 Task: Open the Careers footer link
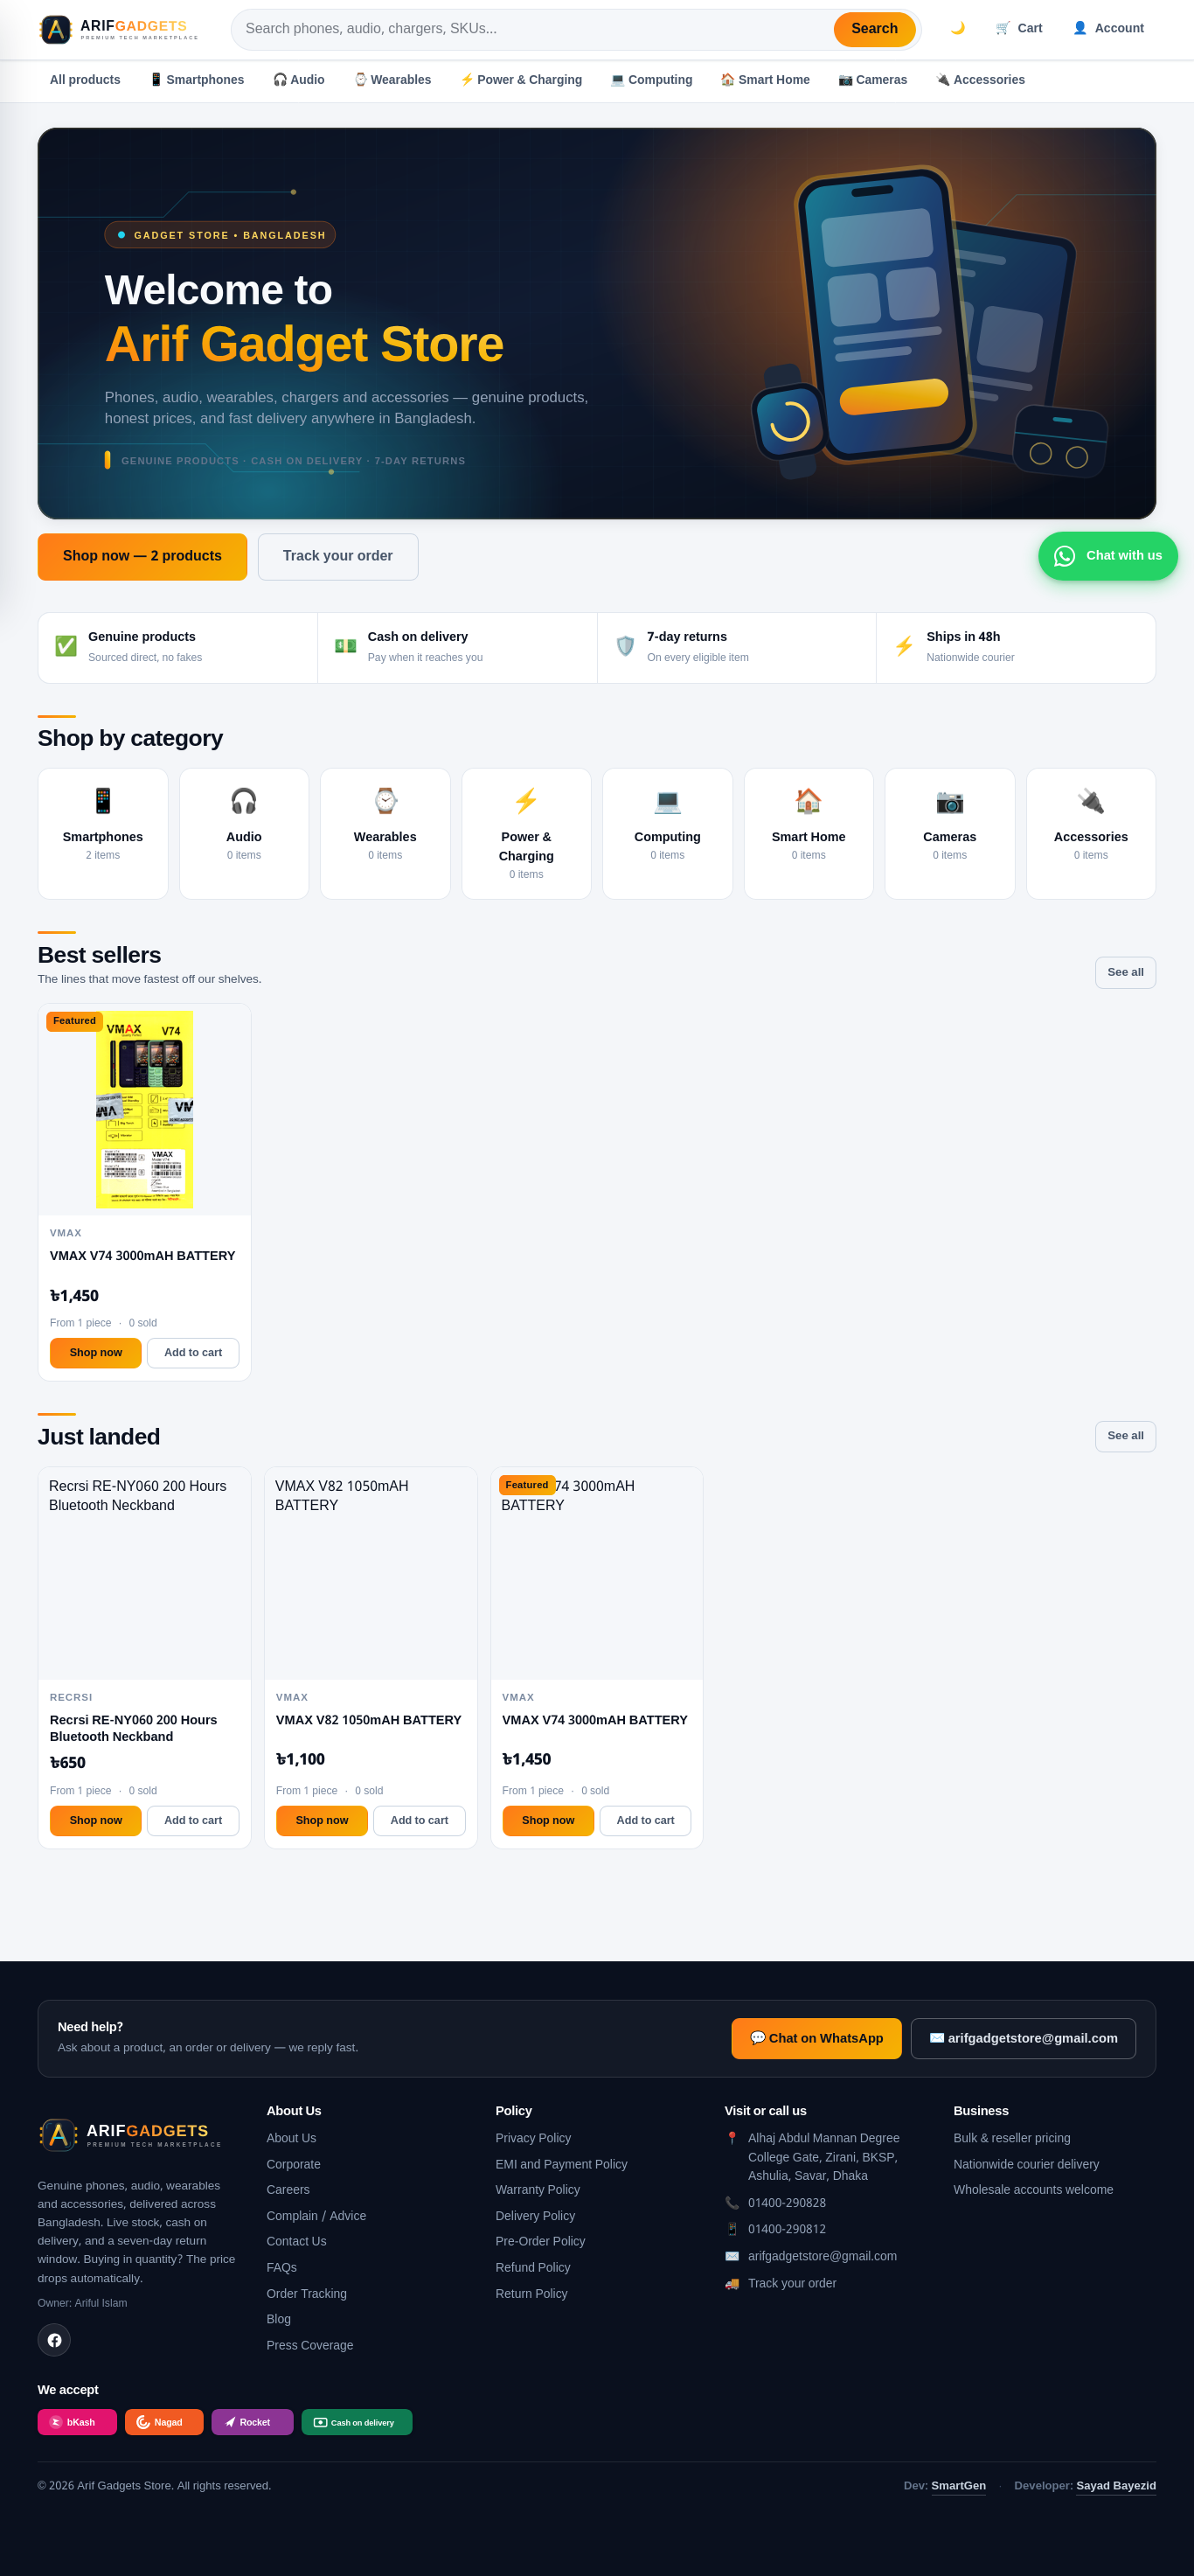click(x=288, y=2190)
